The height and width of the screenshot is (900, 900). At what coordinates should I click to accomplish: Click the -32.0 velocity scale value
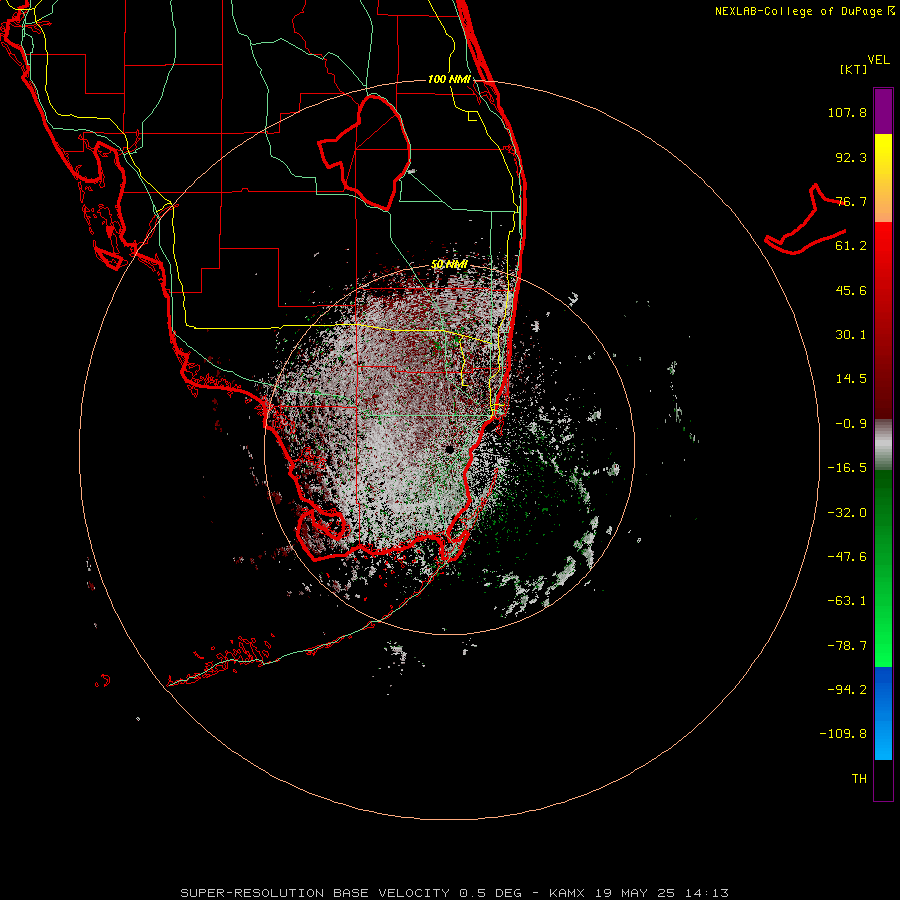point(847,513)
